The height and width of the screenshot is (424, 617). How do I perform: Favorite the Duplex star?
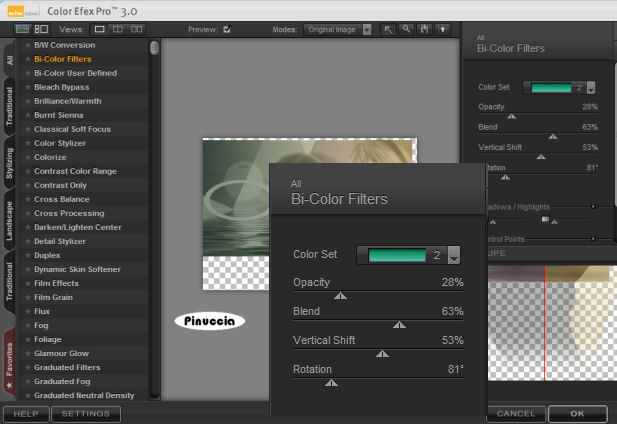tap(28, 255)
